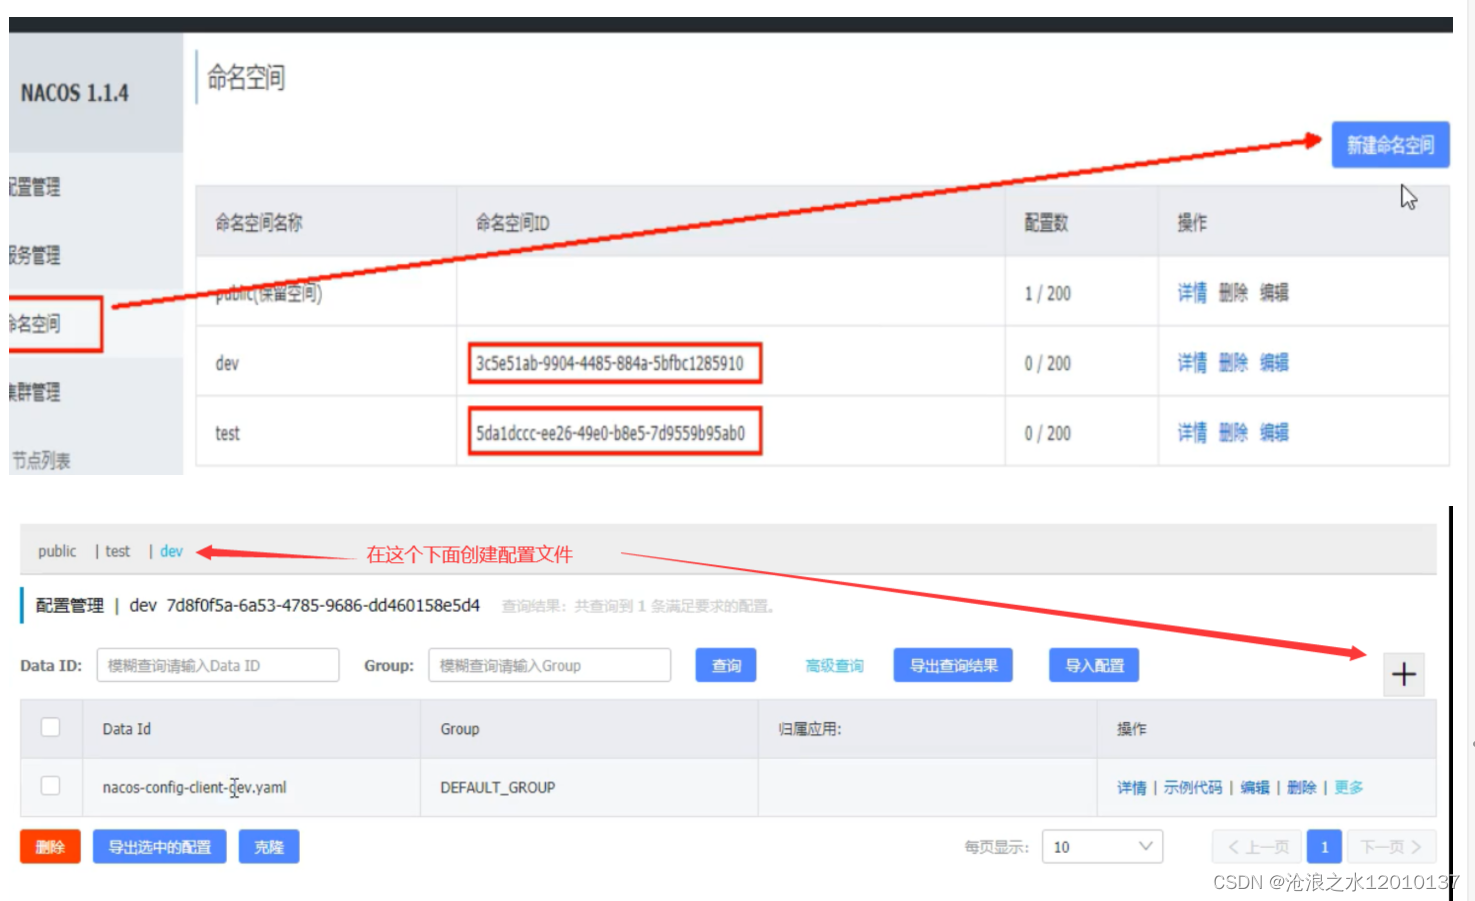The height and width of the screenshot is (901, 1475).
Task: Click the NACOS 1.1.4 logo
Action: [75, 93]
